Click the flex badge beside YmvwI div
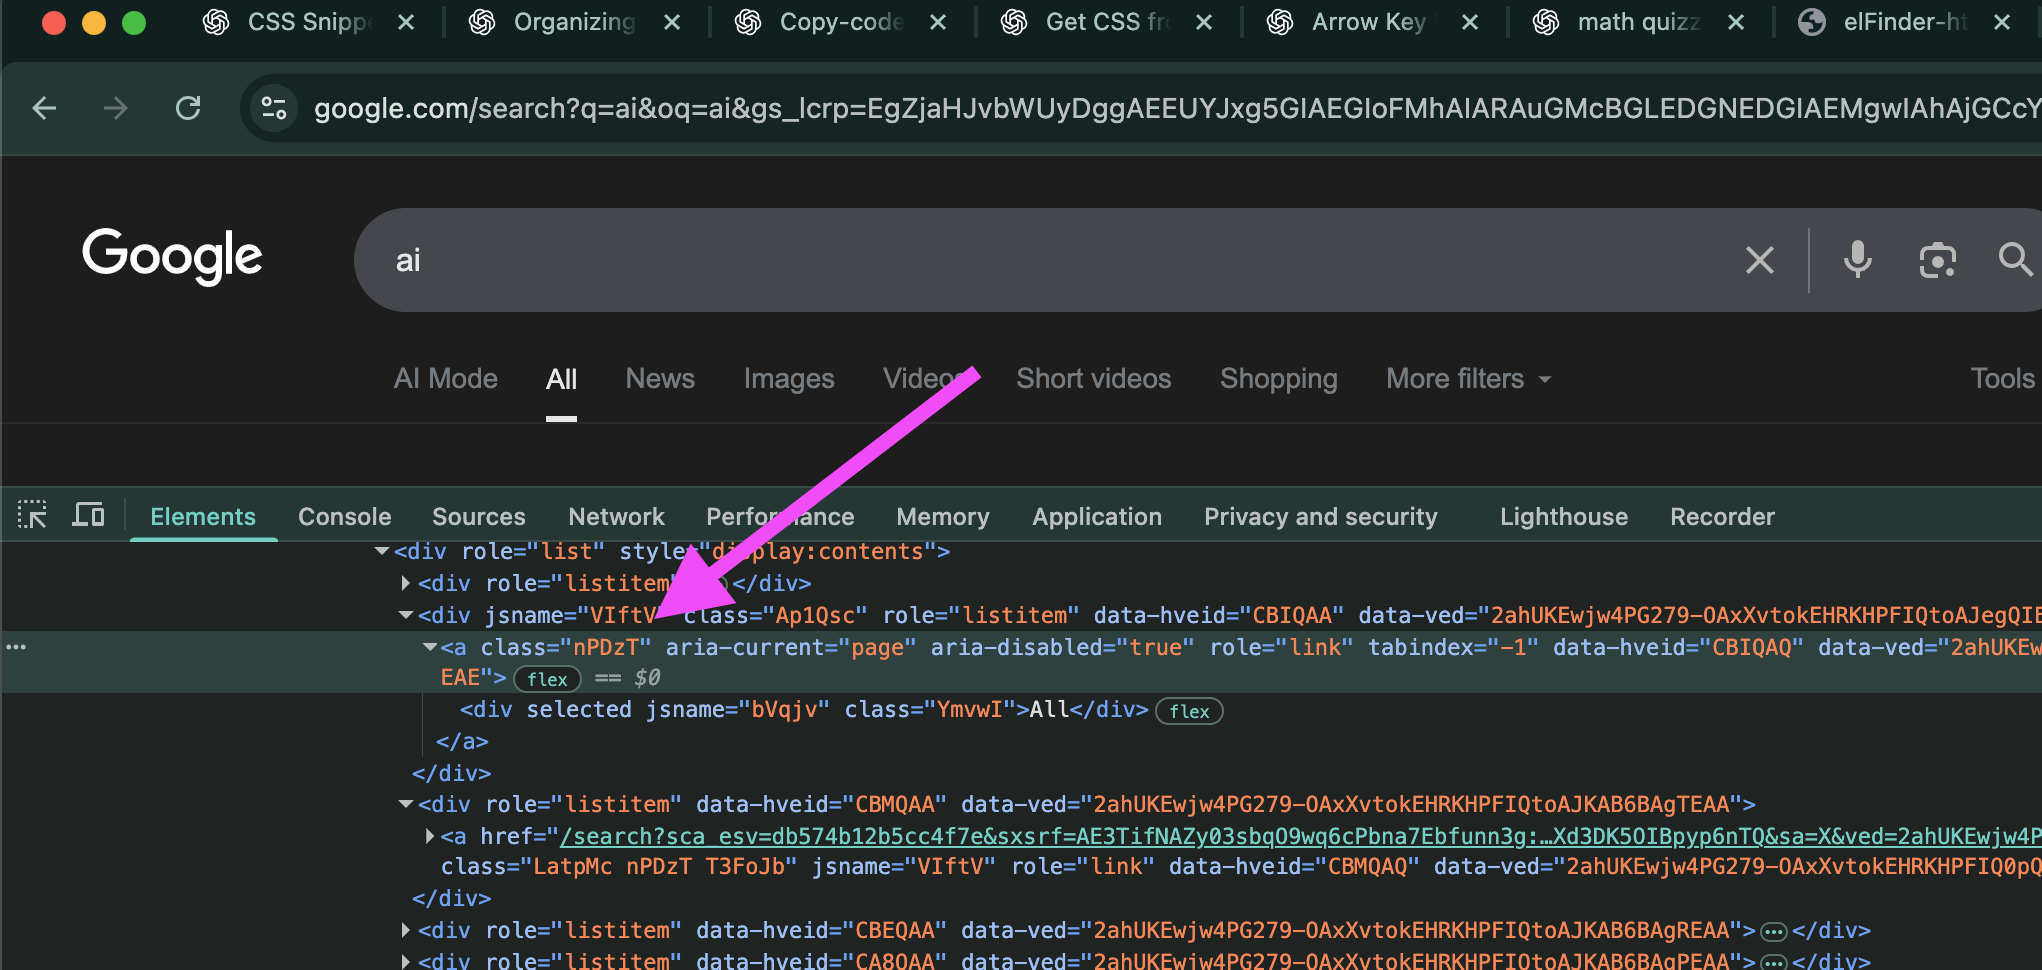This screenshot has width=2042, height=970. tap(1189, 711)
